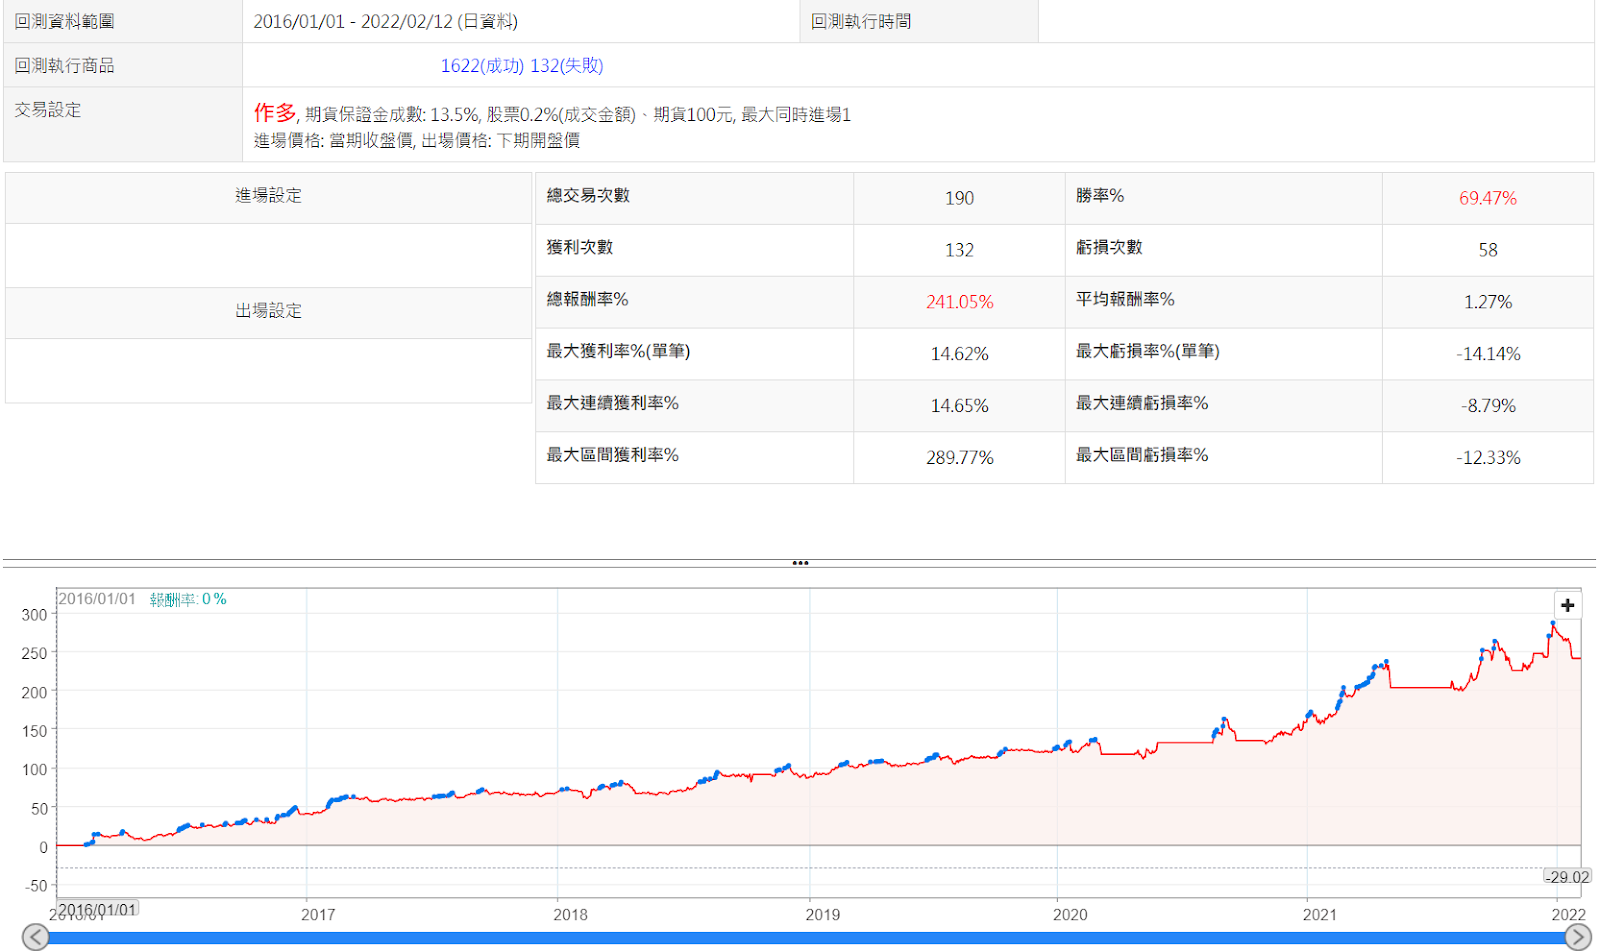This screenshot has height=952, width=1600.
Task: Open the 132(失敗) failed symbols link
Action: pos(567,65)
